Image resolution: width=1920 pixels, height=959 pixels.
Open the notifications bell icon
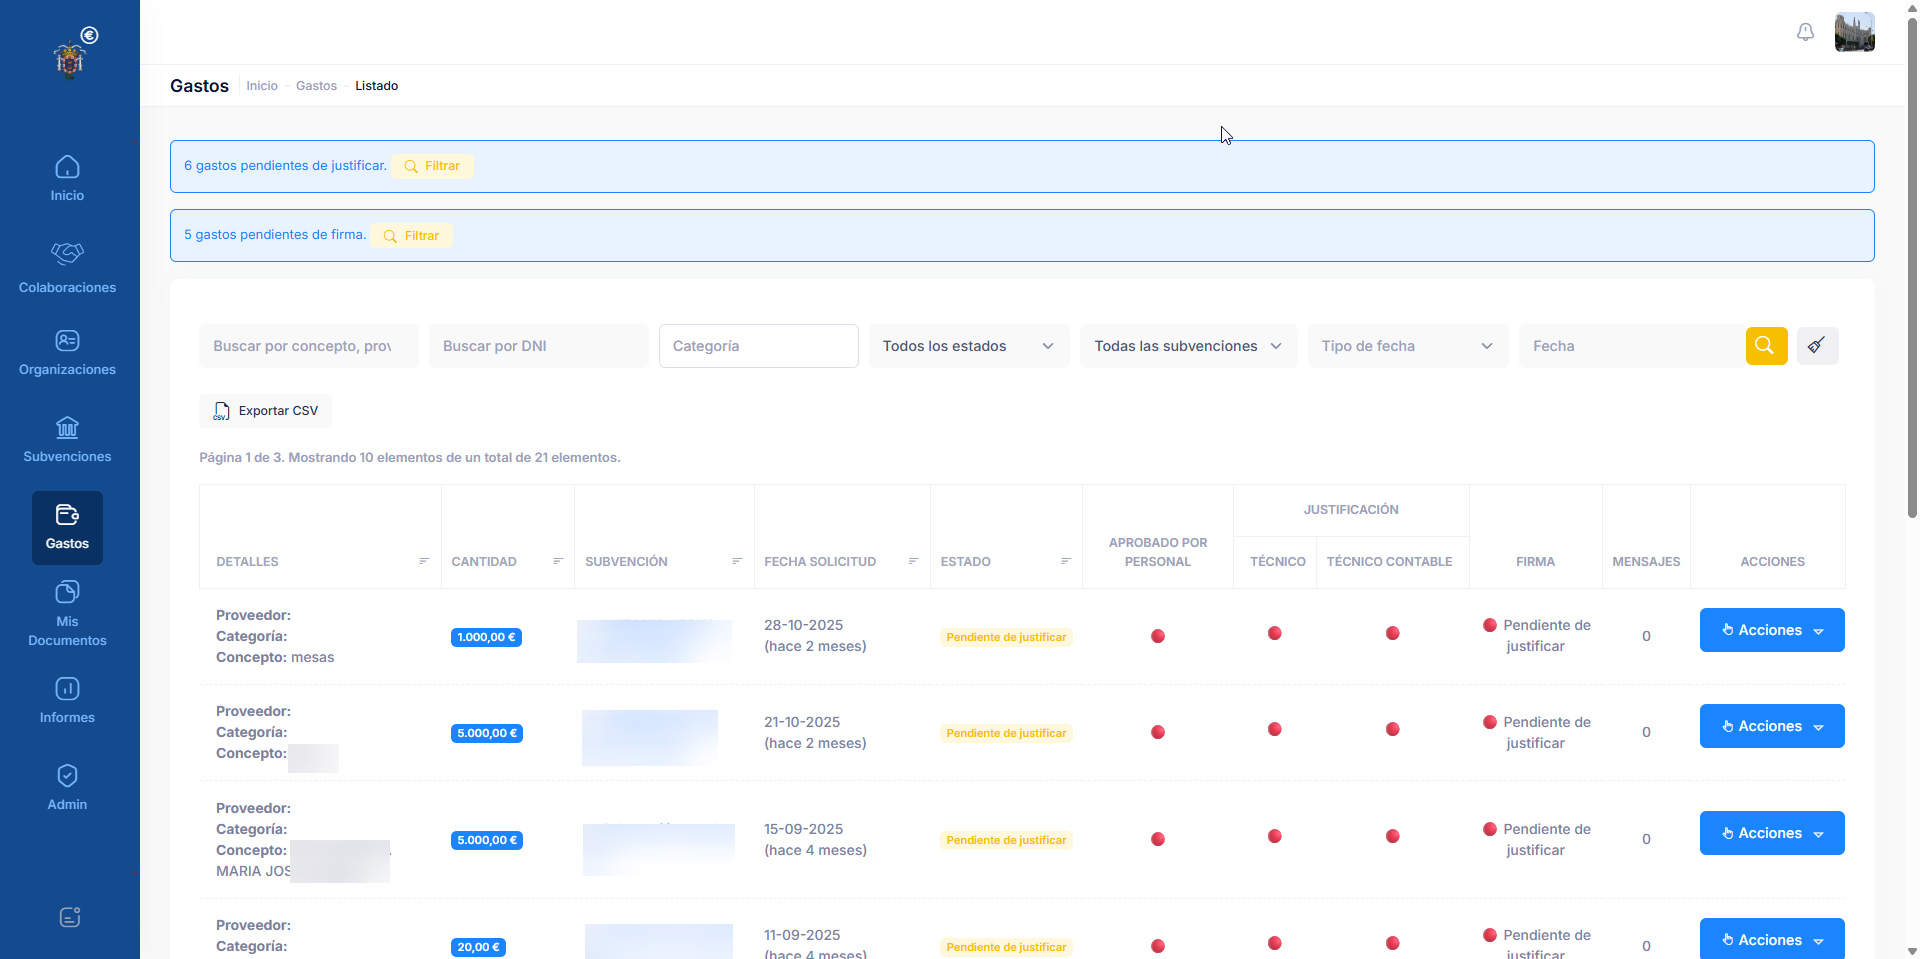pos(1805,32)
